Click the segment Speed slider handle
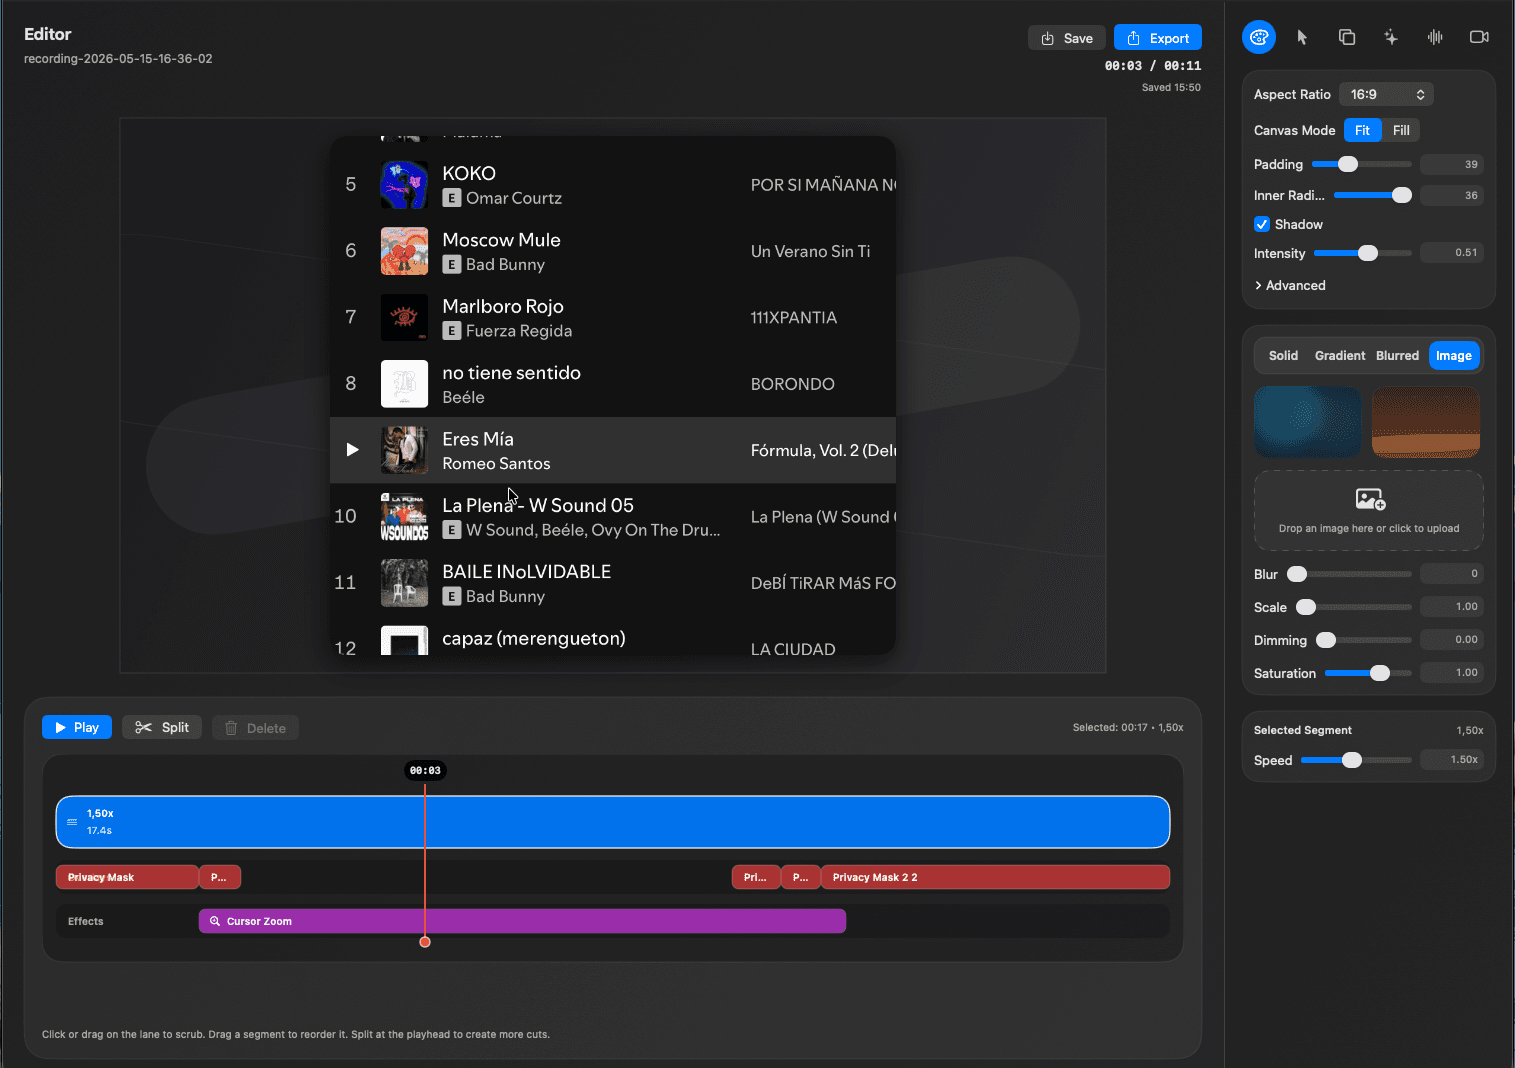Image resolution: width=1515 pixels, height=1068 pixels. point(1352,760)
